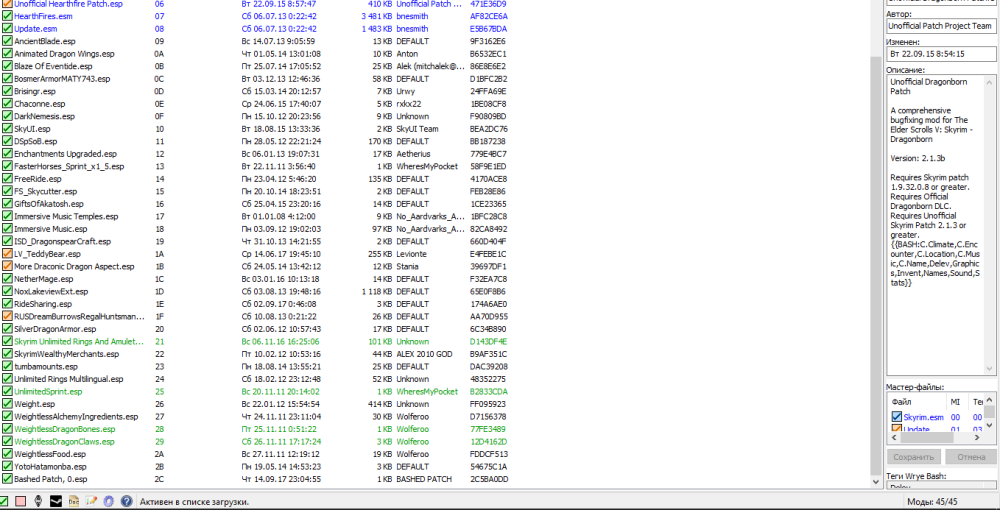Image resolution: width=1000 pixels, height=510 pixels.
Task: Select GiftsOfAkatosh.esp in the list
Action: [48, 204]
